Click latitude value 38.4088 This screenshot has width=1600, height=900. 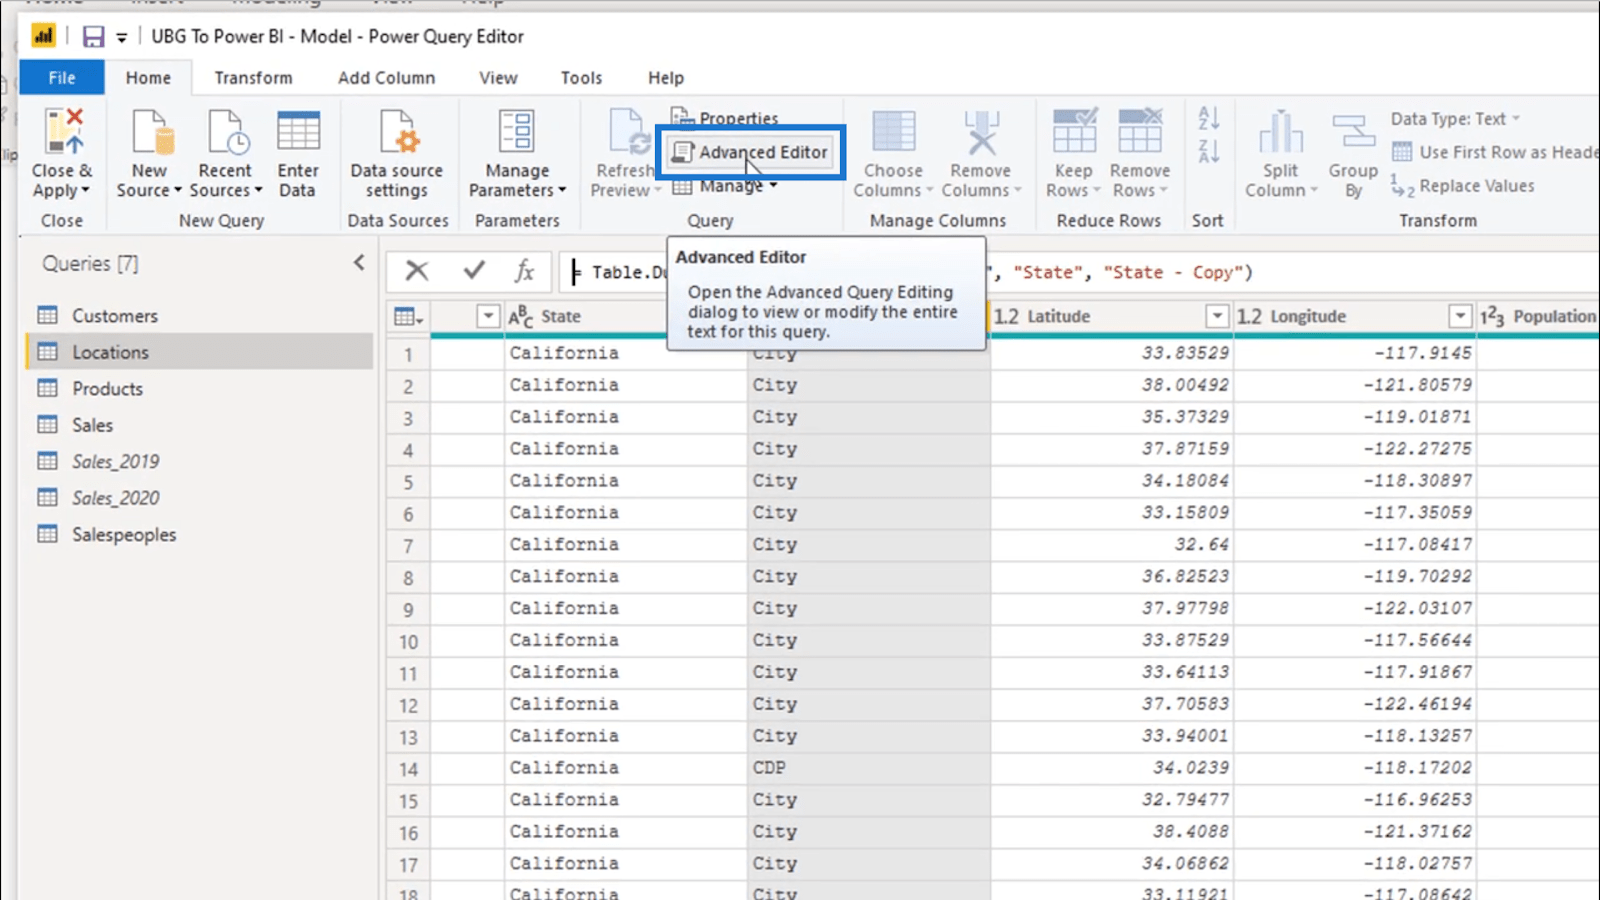1111,832
